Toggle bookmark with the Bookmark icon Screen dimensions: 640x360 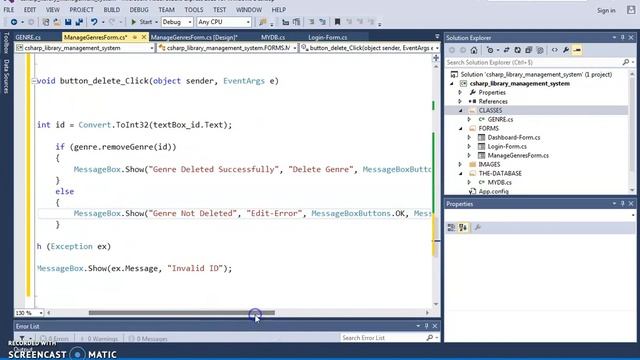[337, 22]
